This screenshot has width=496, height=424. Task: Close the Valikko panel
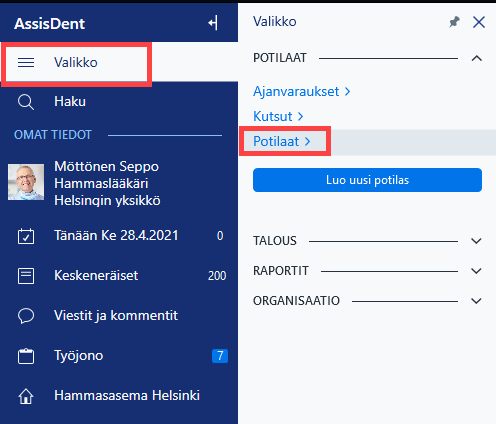point(479,22)
